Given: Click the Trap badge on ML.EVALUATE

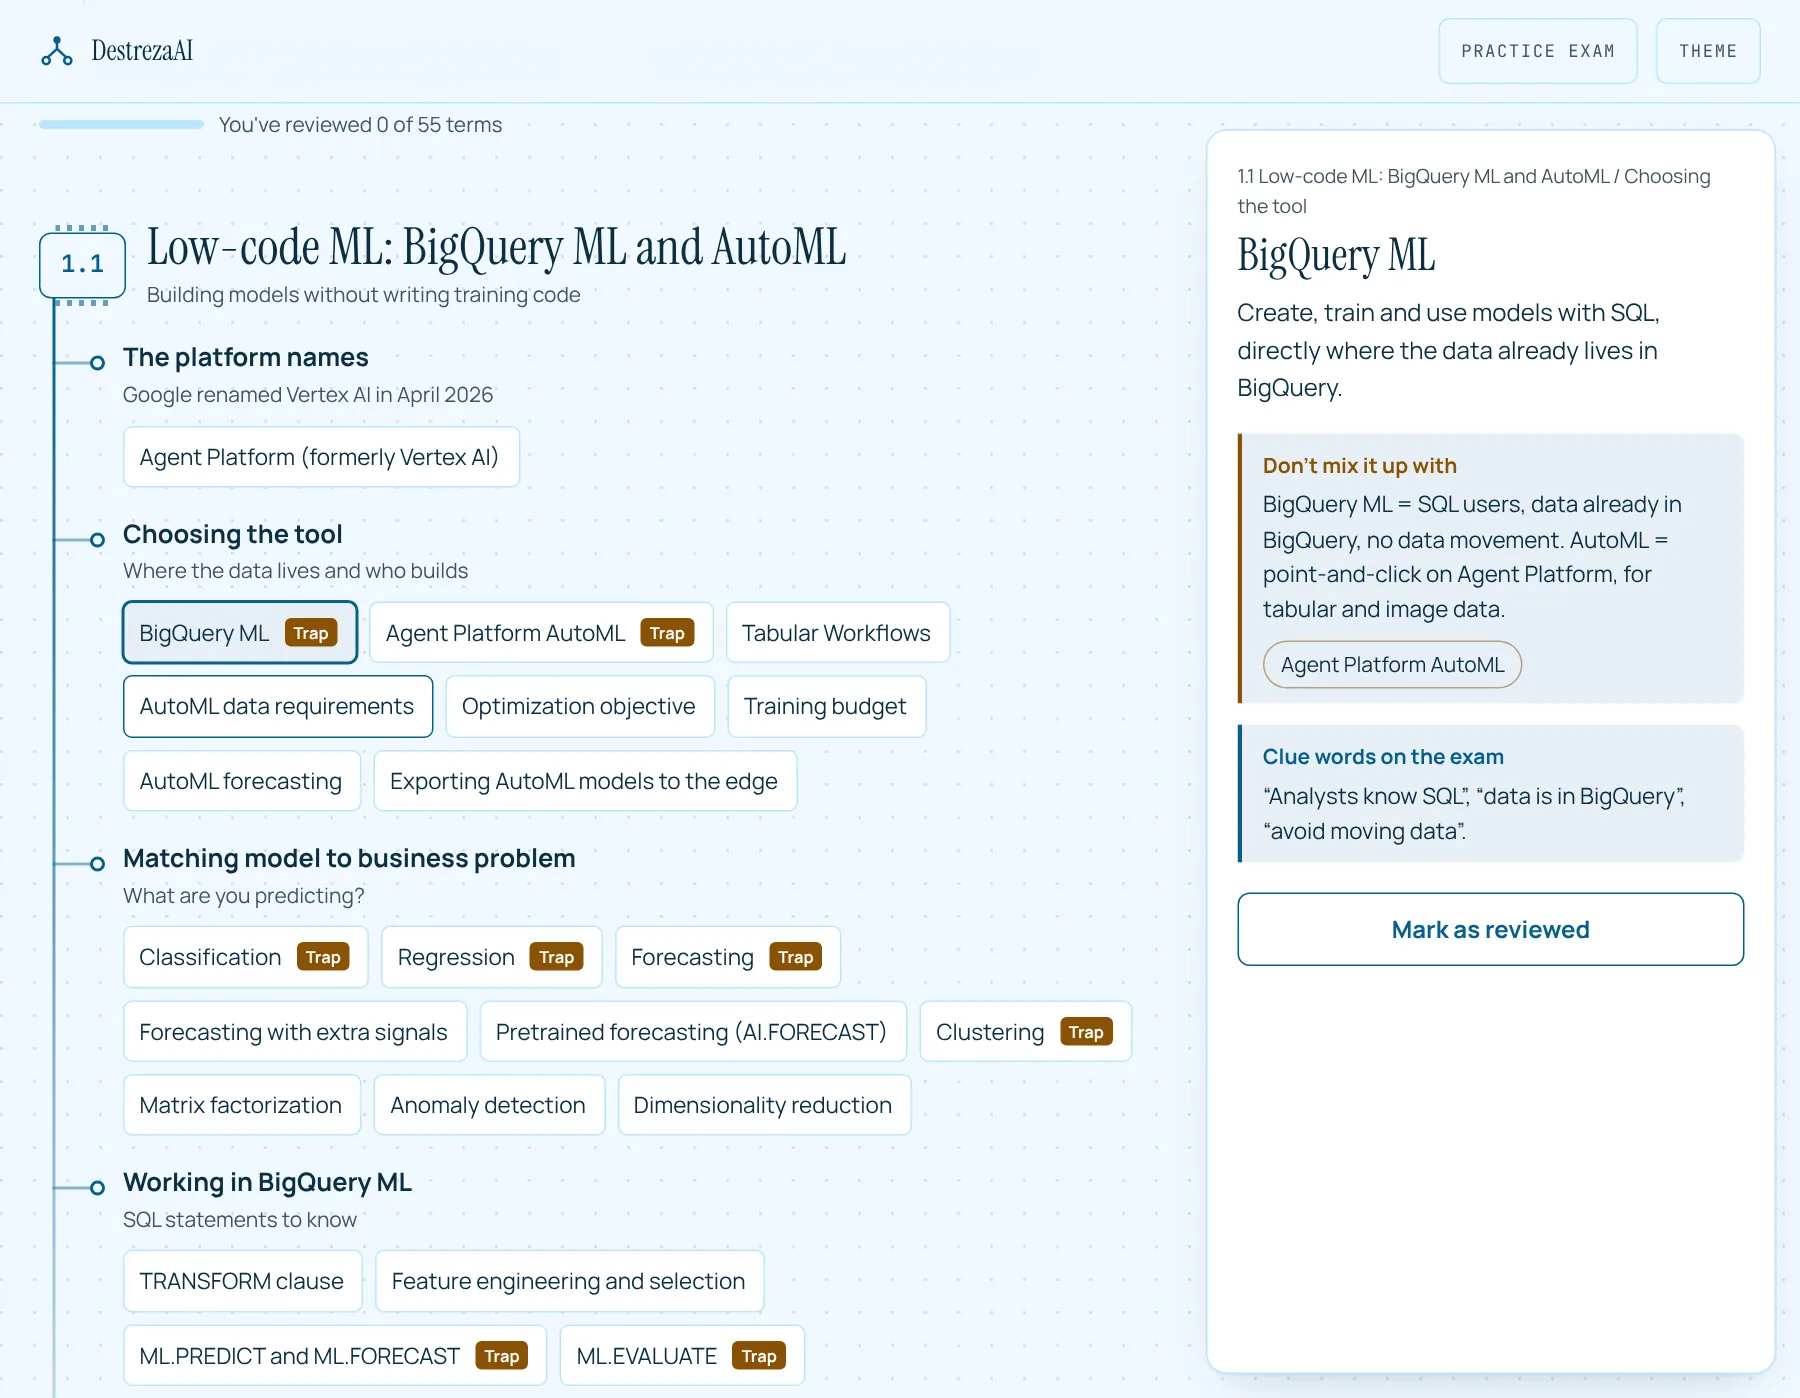Looking at the screenshot, I should tap(759, 1356).
